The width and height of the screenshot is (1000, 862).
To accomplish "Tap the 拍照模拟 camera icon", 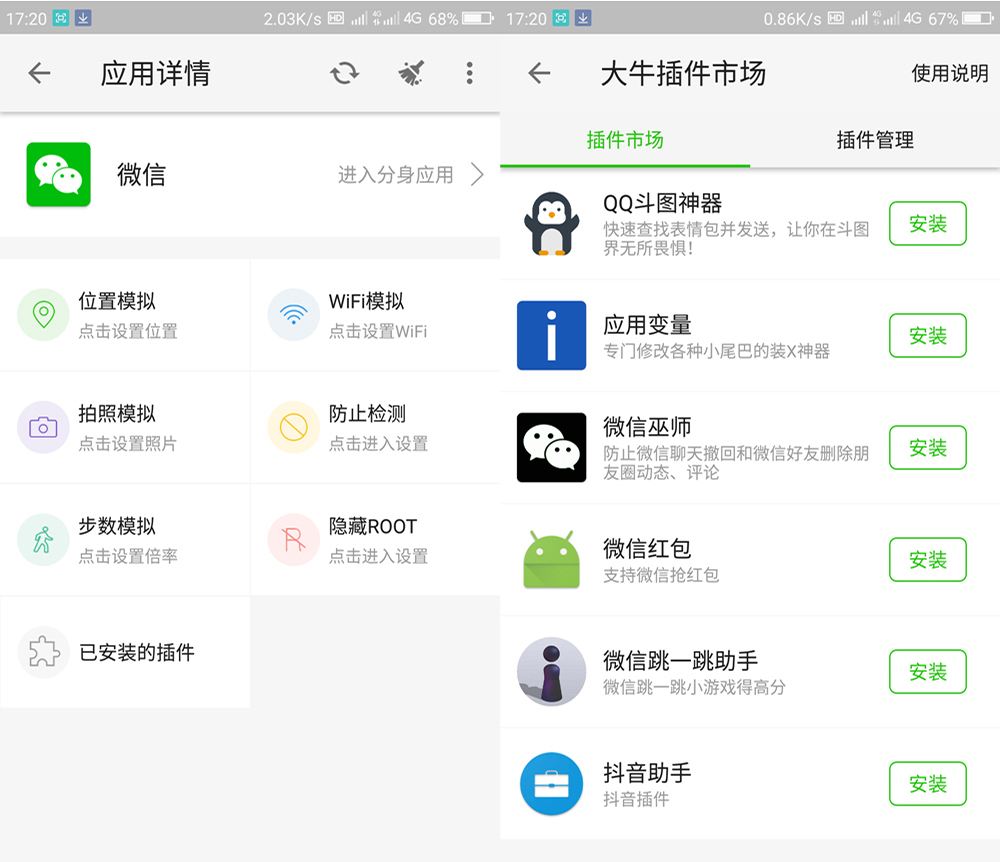I will click(43, 427).
